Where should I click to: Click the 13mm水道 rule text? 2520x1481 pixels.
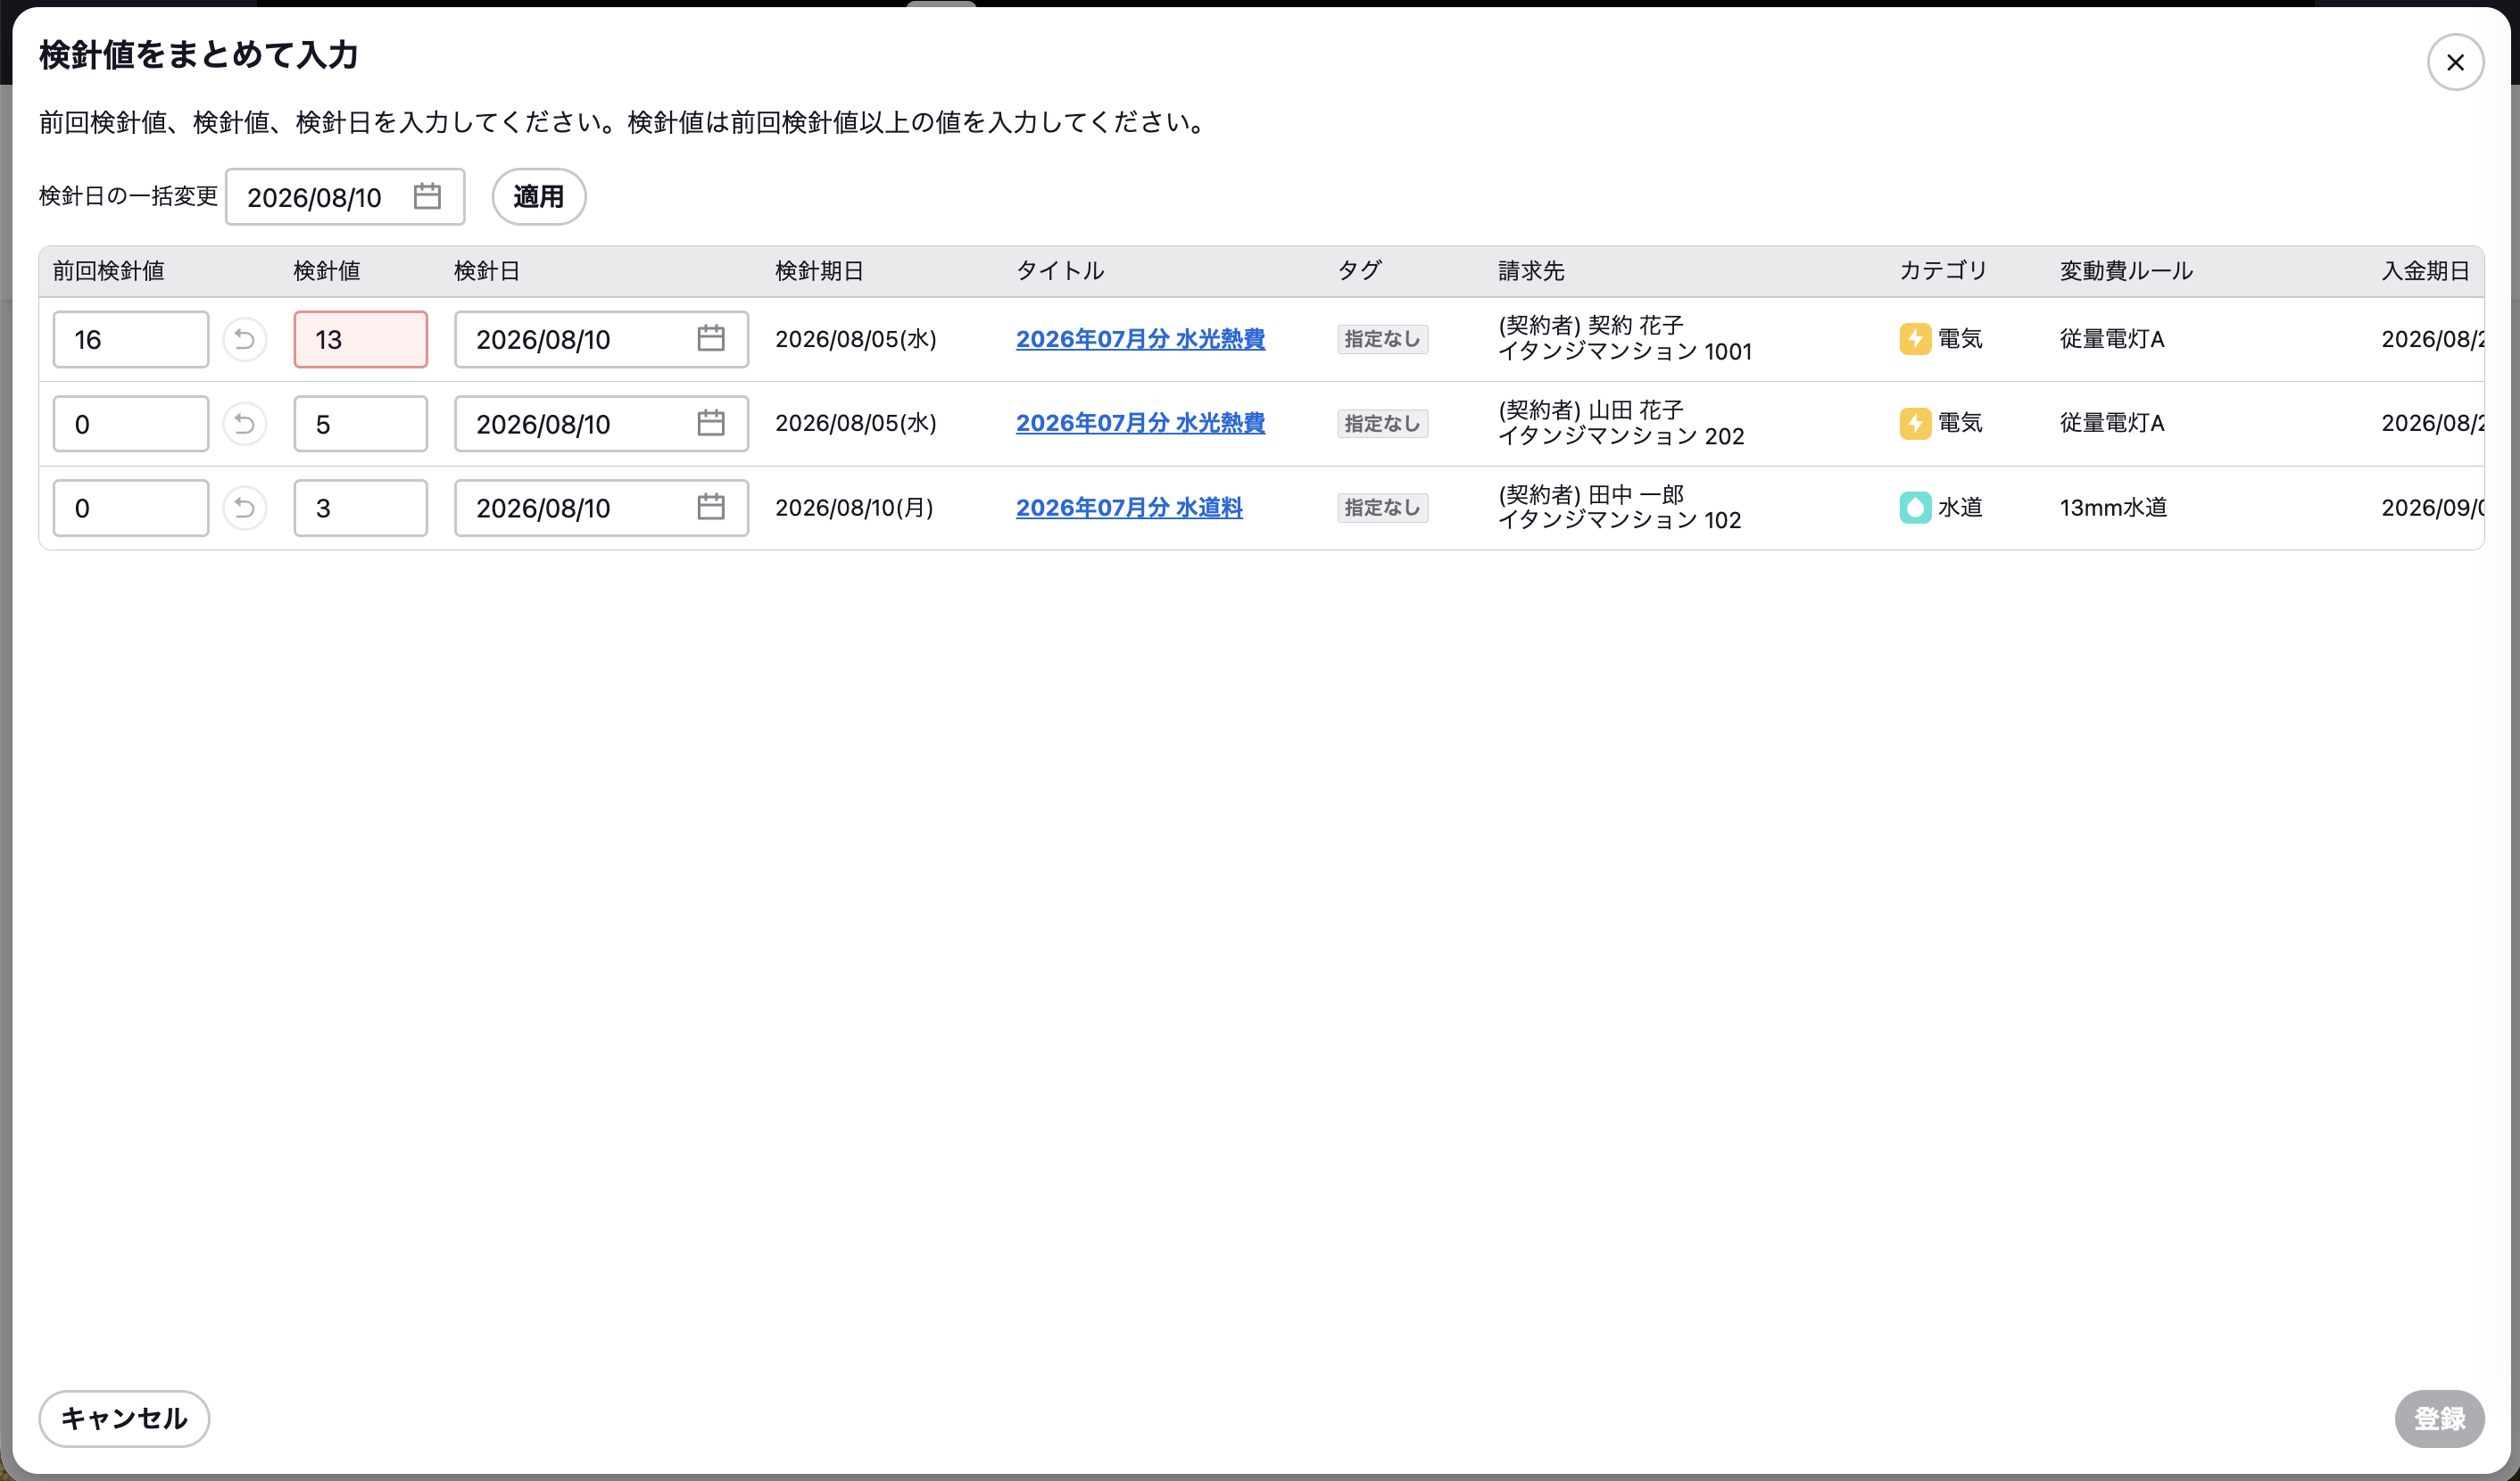2114,507
